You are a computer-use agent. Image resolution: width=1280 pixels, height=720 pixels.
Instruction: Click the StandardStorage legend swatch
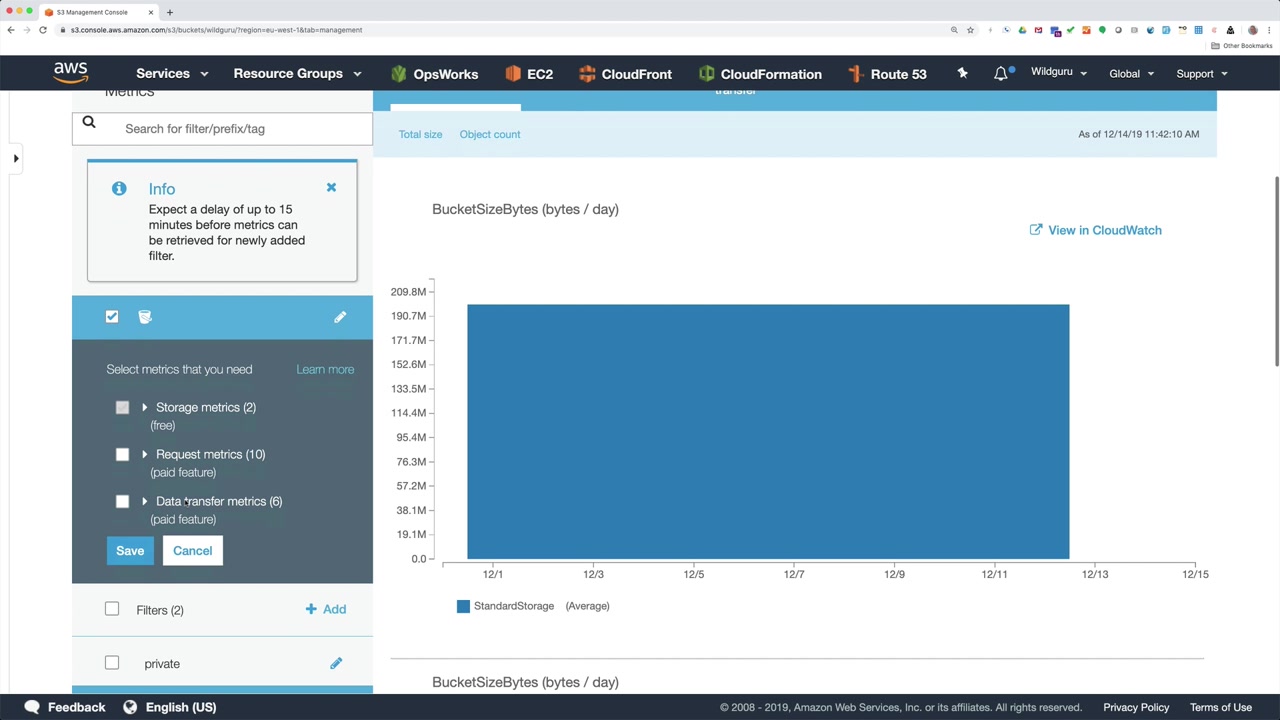(463, 606)
